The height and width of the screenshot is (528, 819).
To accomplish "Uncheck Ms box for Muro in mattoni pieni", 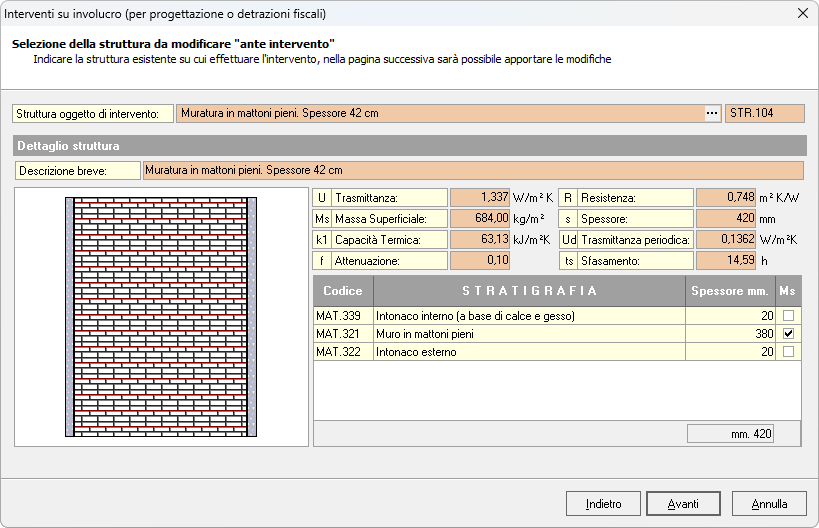I will click(789, 334).
